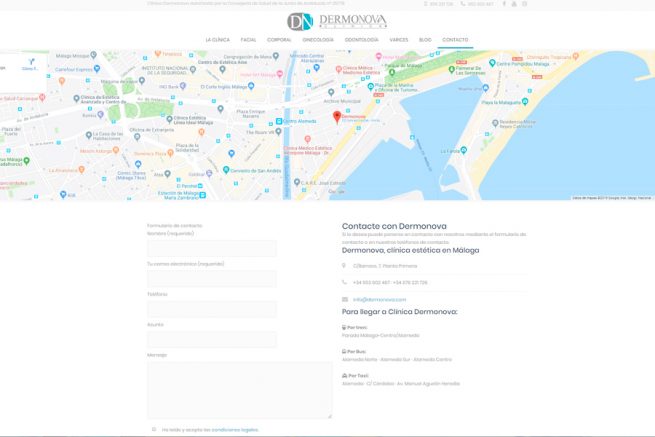Screen dimensions: 655x437
Task: Click the Centro Alameda station marker
Action: click(279, 121)
